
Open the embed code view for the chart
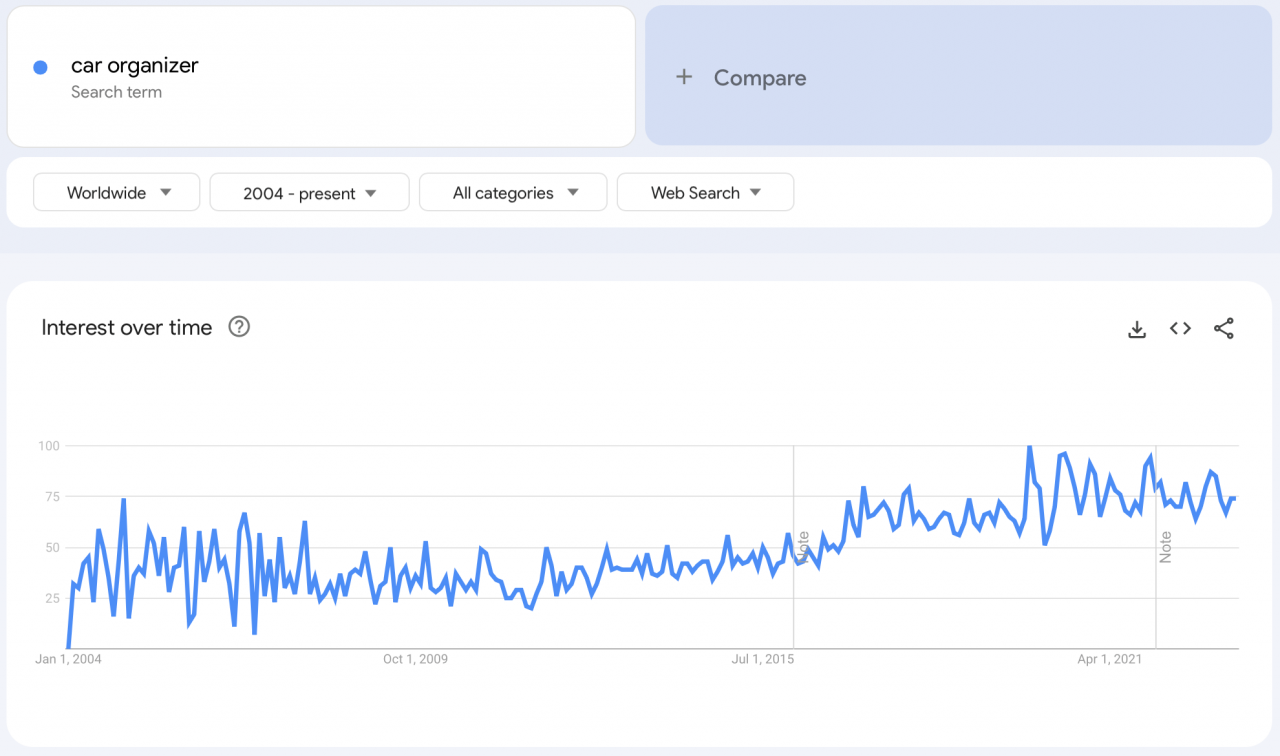pos(1180,328)
